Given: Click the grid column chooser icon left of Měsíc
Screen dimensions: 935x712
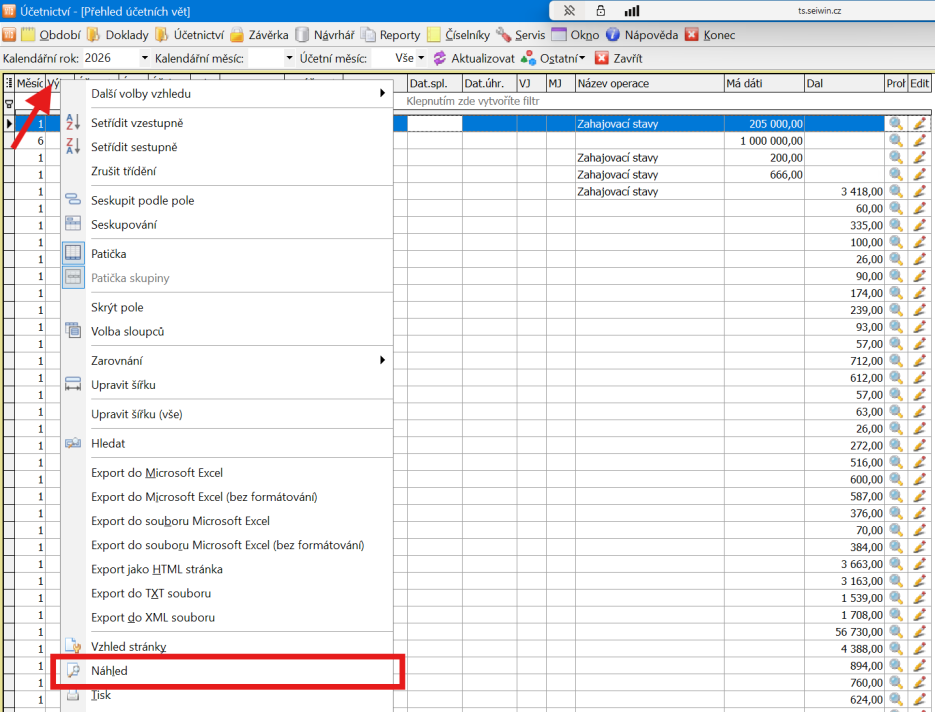Looking at the screenshot, I should click(9, 83).
